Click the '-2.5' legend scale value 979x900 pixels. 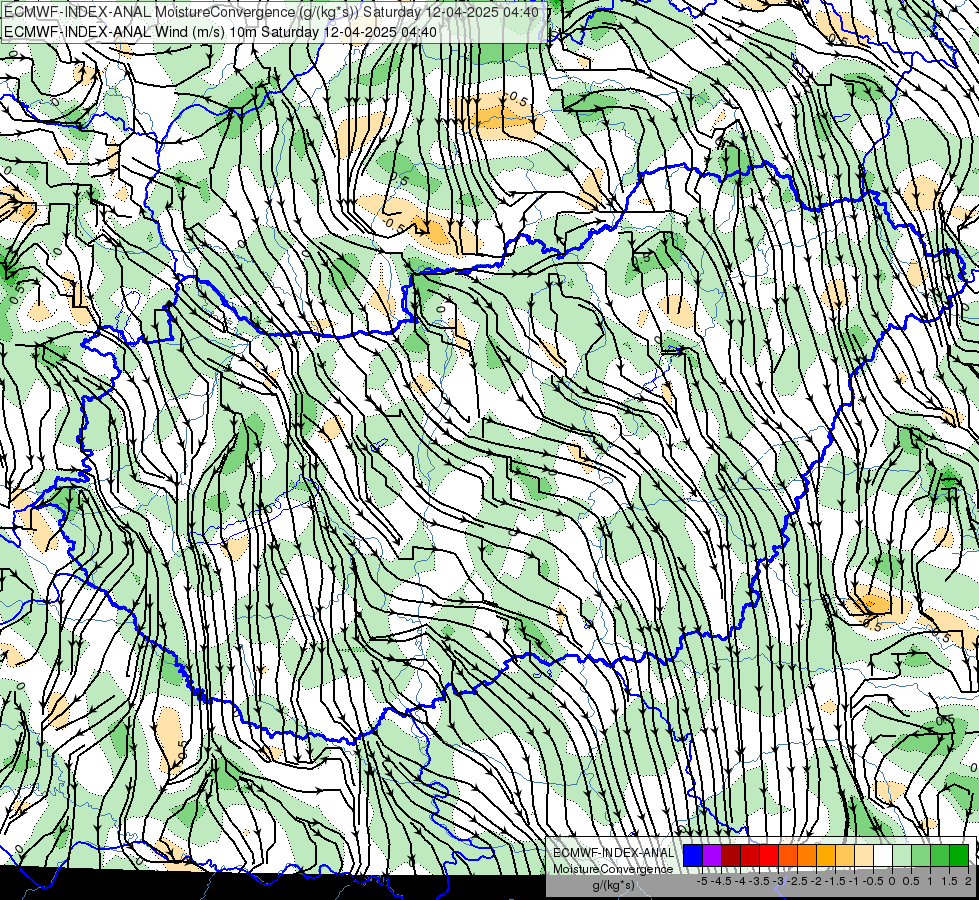click(797, 881)
